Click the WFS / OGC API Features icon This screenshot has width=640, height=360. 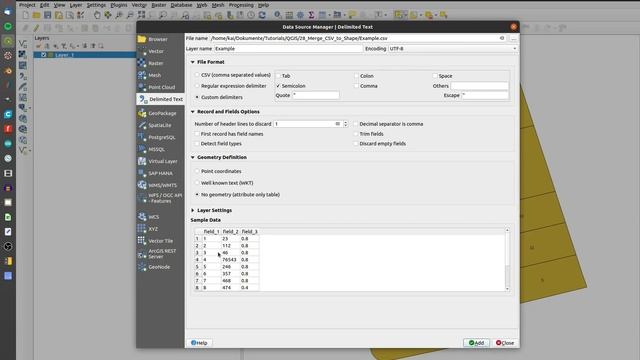[142, 198]
